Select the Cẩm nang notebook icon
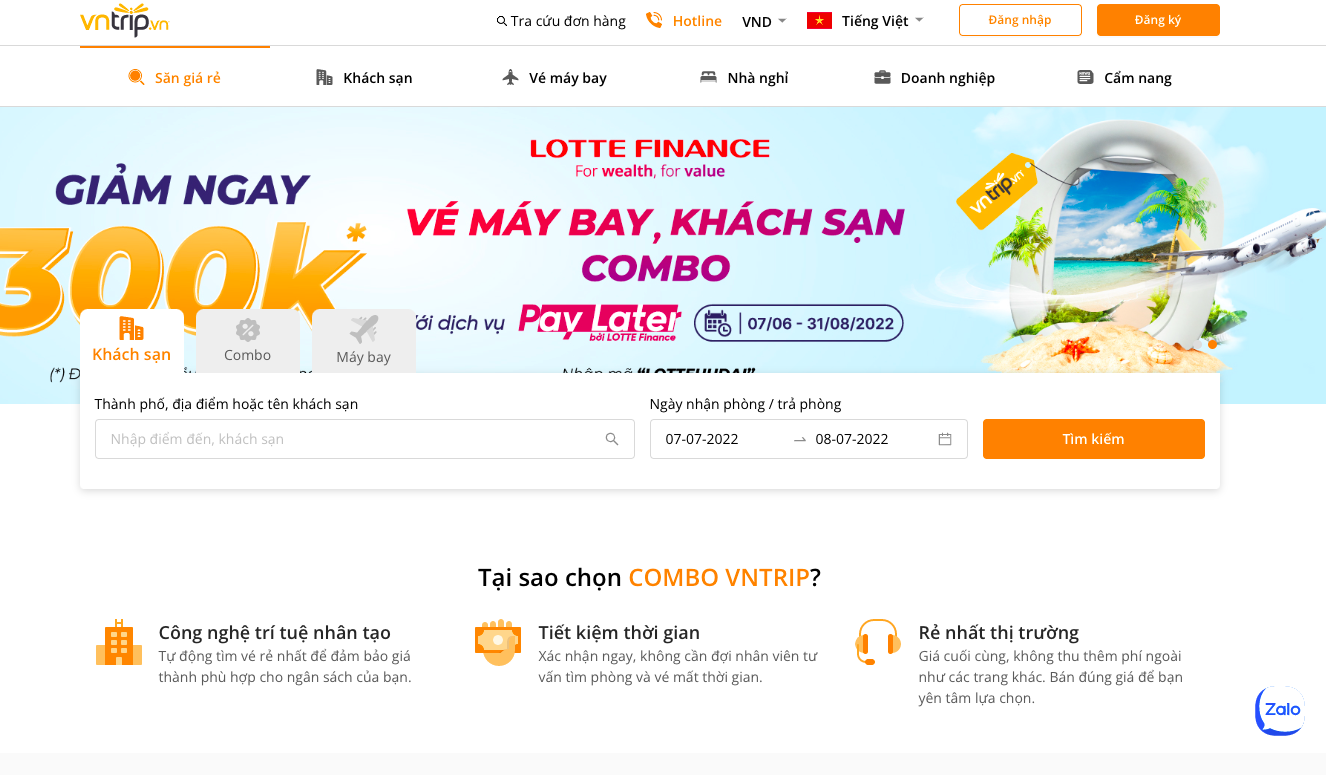1326x775 pixels. (x=1086, y=76)
